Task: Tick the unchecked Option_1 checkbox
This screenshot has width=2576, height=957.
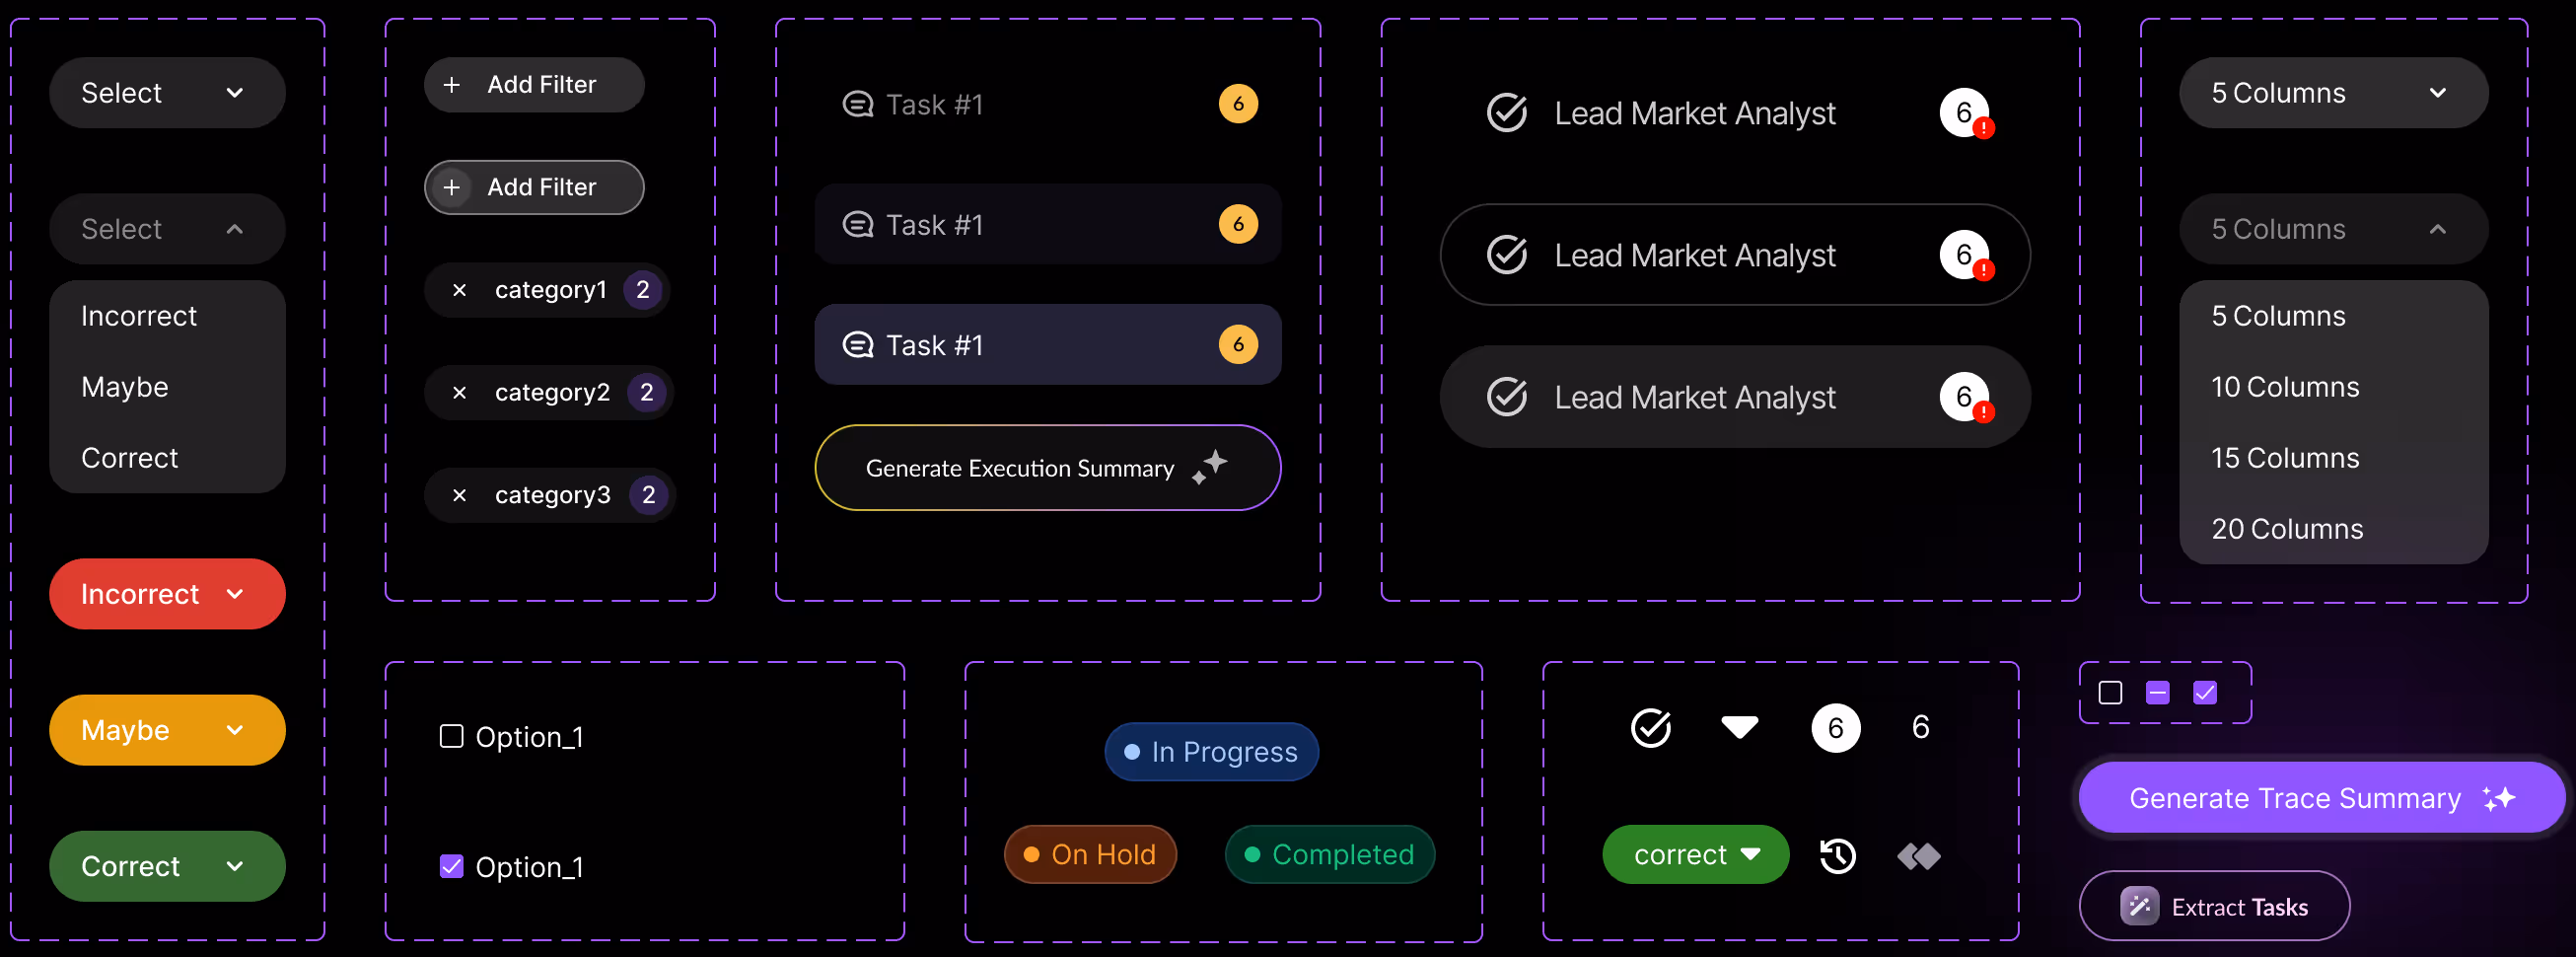Action: [x=452, y=737]
